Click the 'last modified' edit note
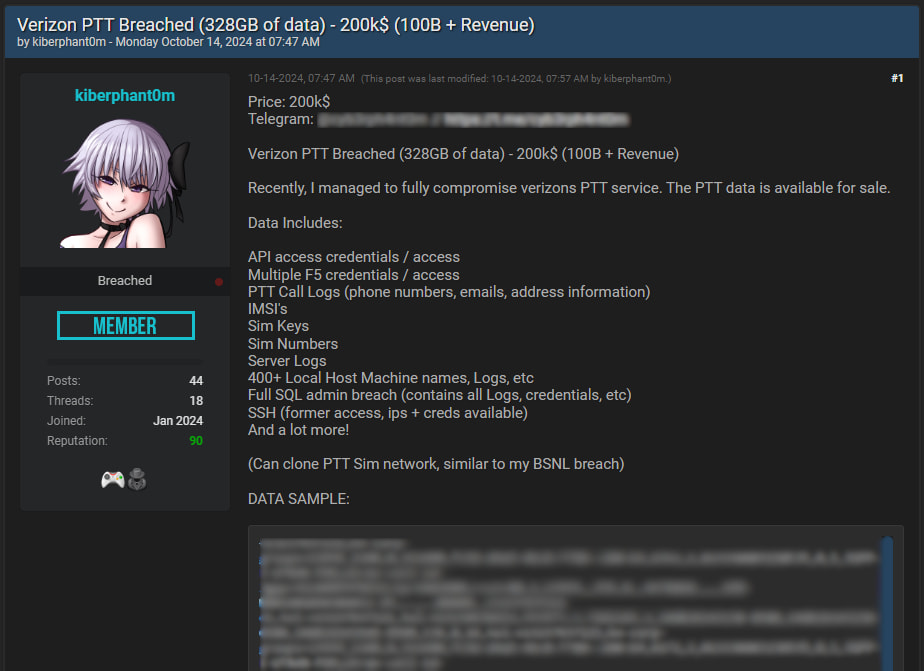 516,78
